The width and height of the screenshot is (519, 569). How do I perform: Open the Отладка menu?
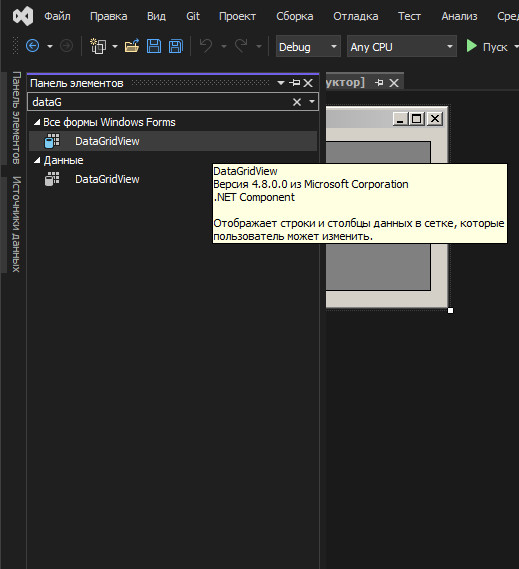[356, 16]
